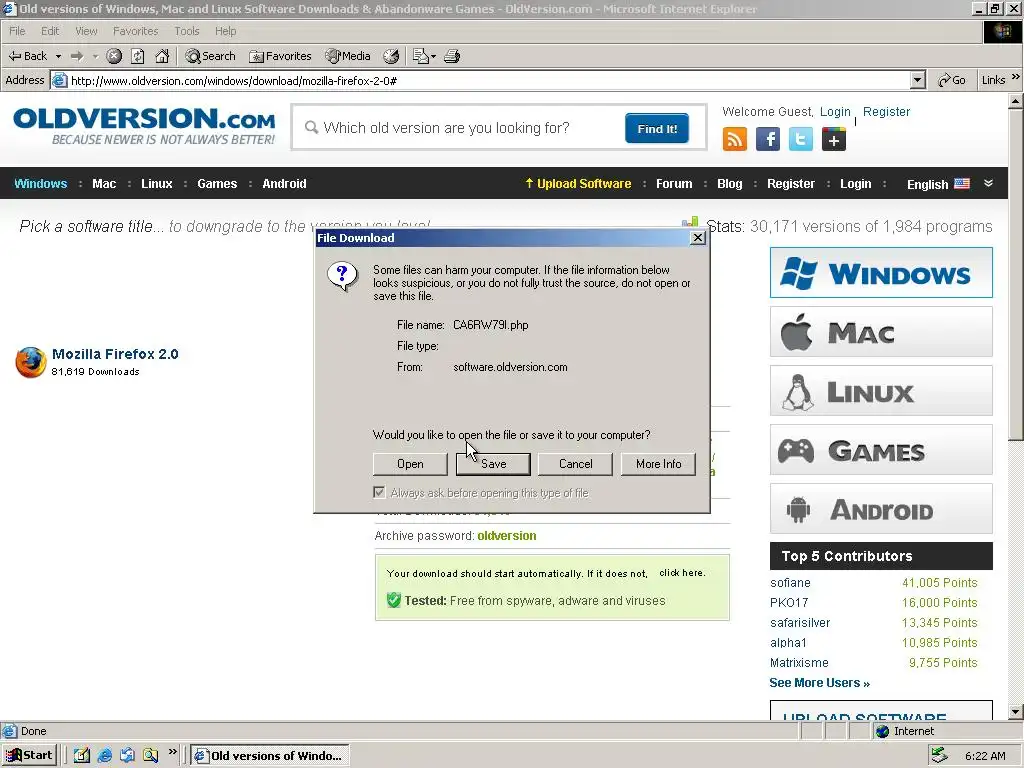Select the Android nav tab

[x=284, y=184]
